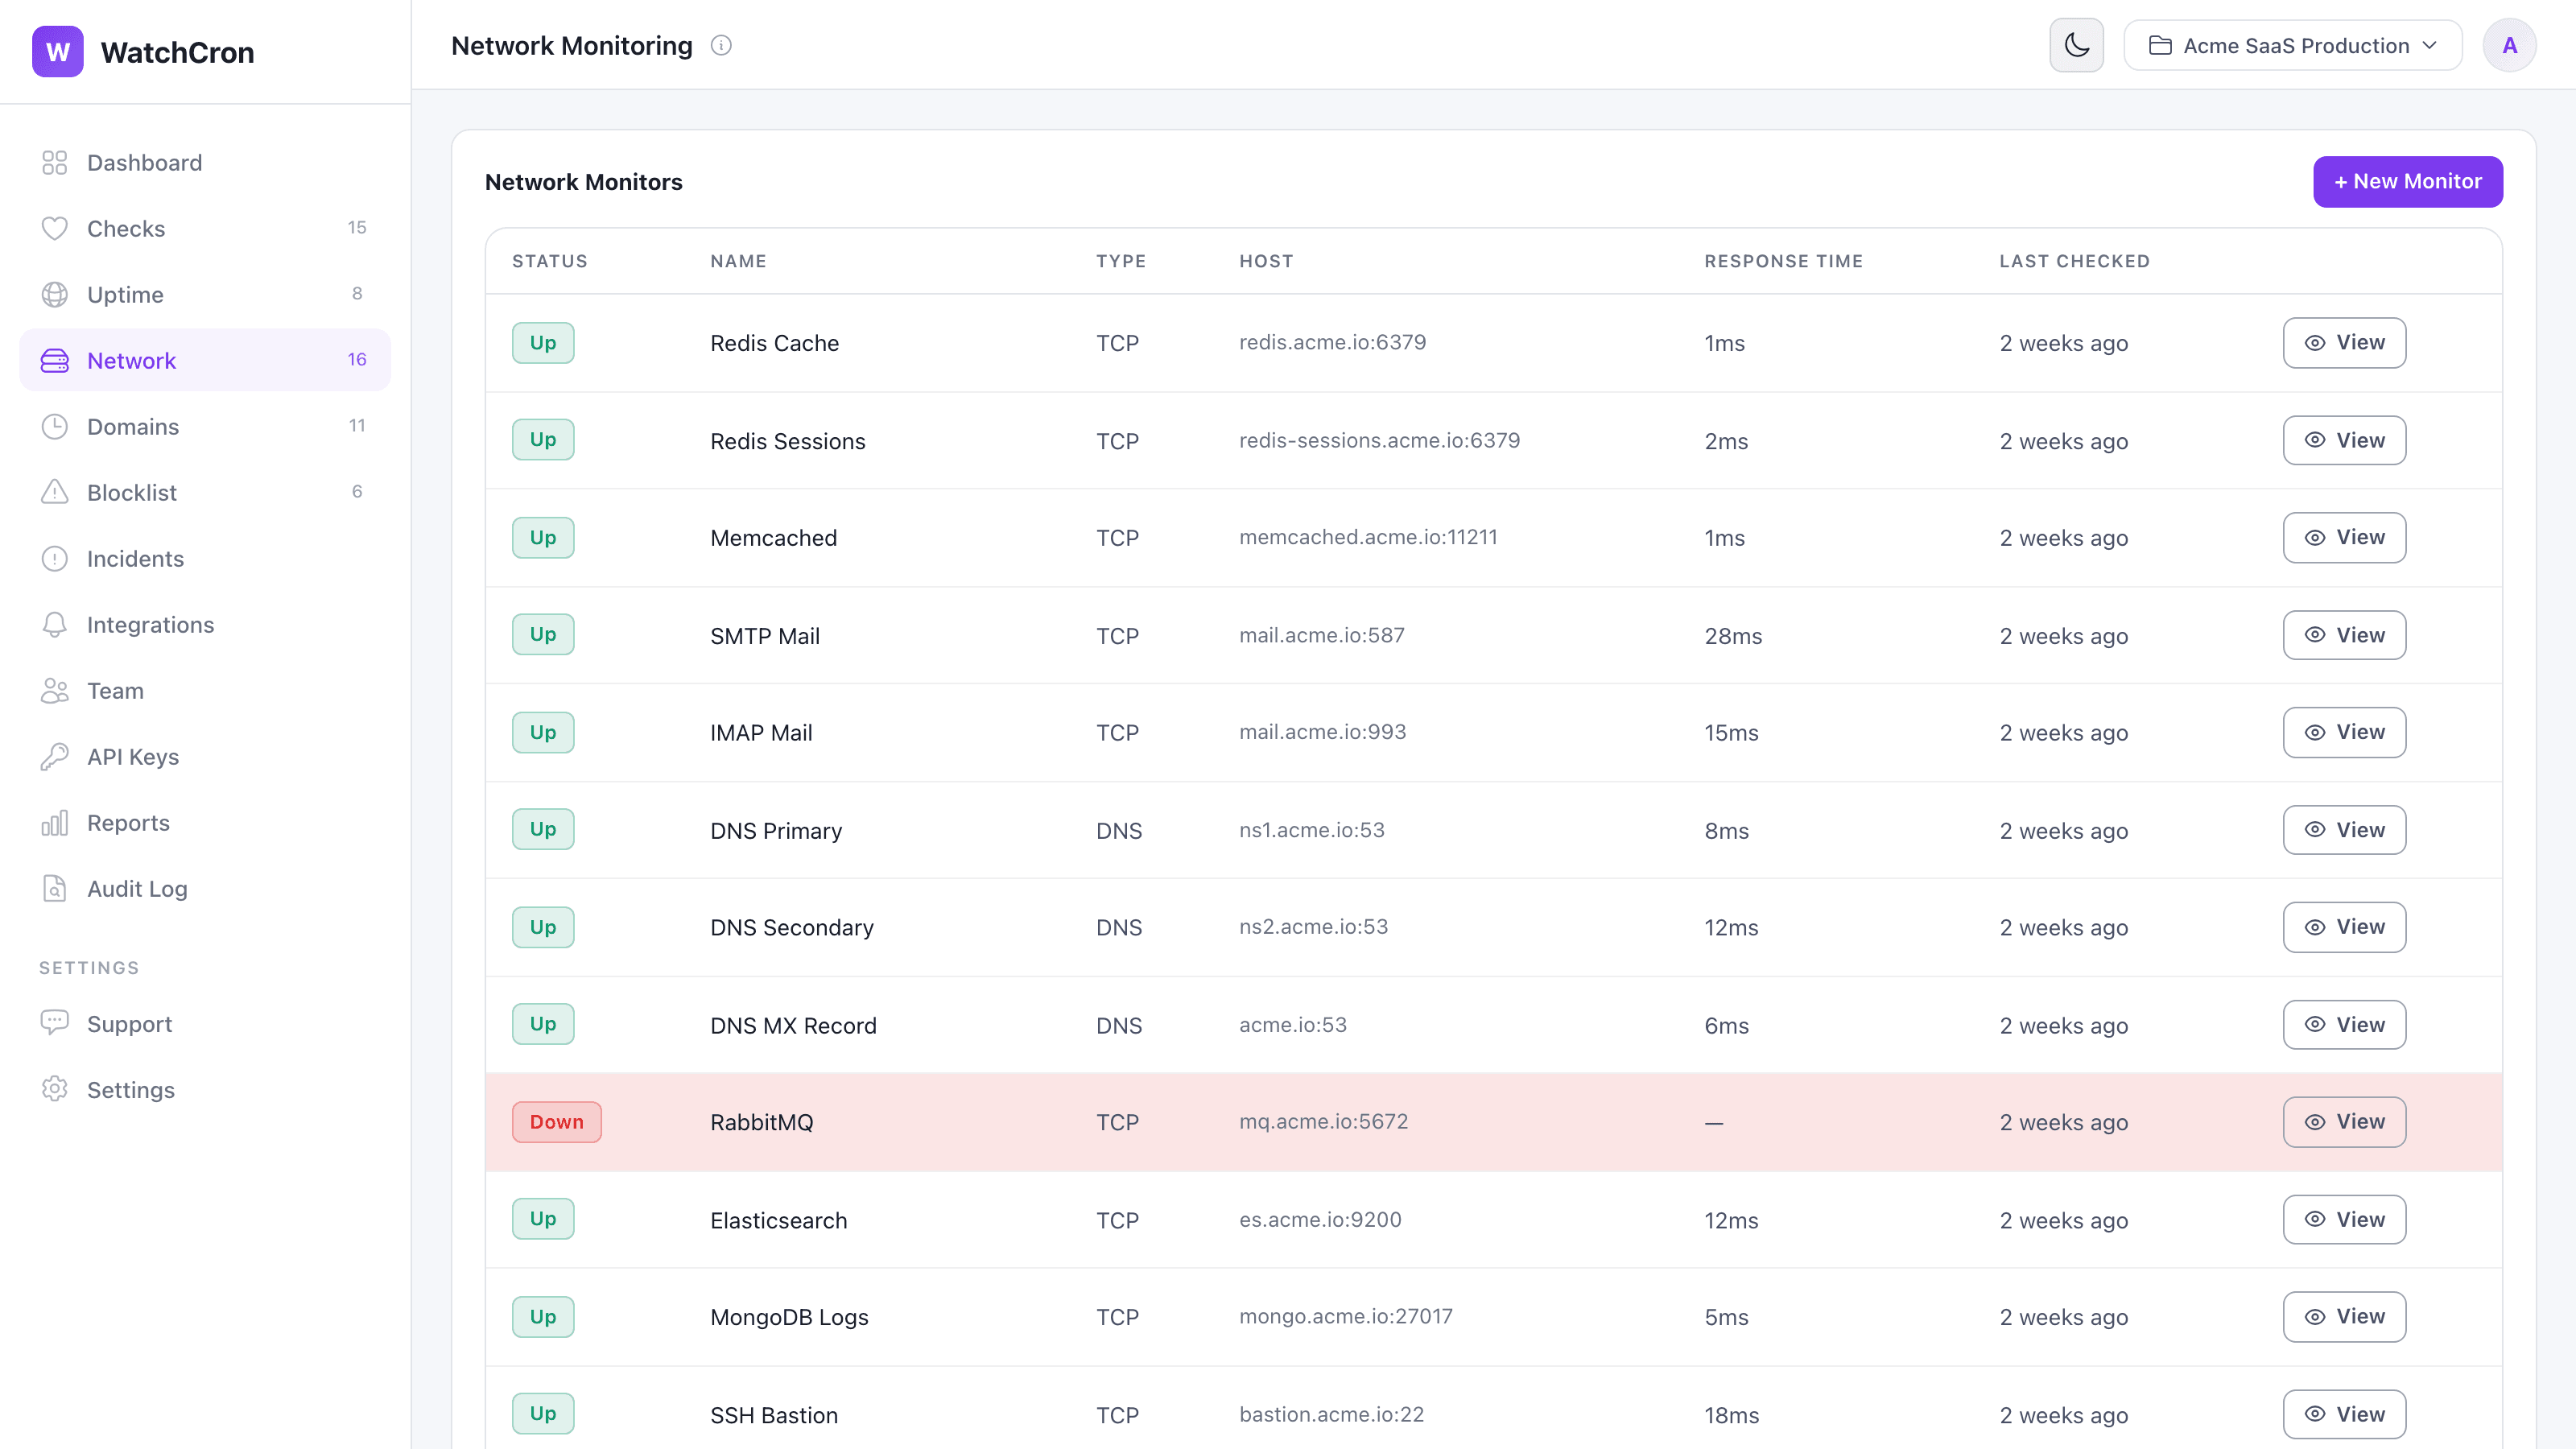This screenshot has width=2576, height=1449.
Task: Click the Team people icon
Action: pos(55,691)
